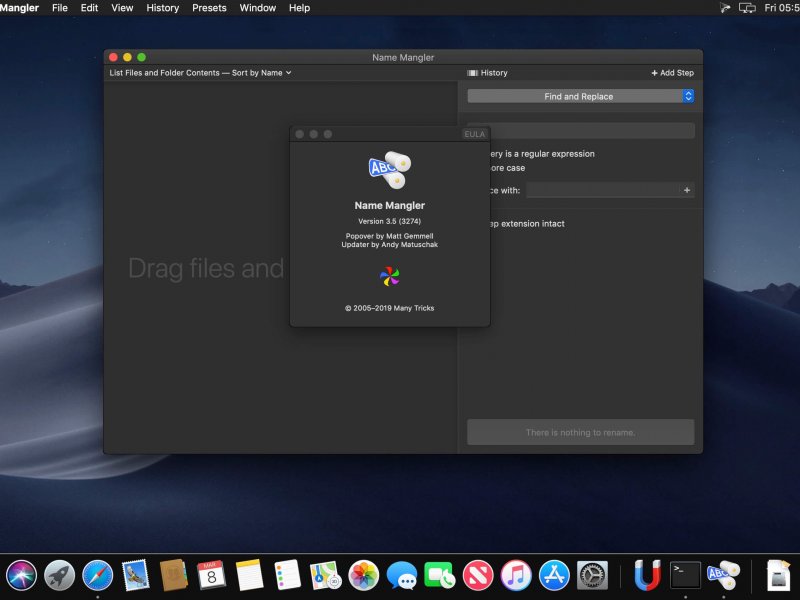Open Contacts from the dock
The height and width of the screenshot is (600, 800).
click(173, 575)
